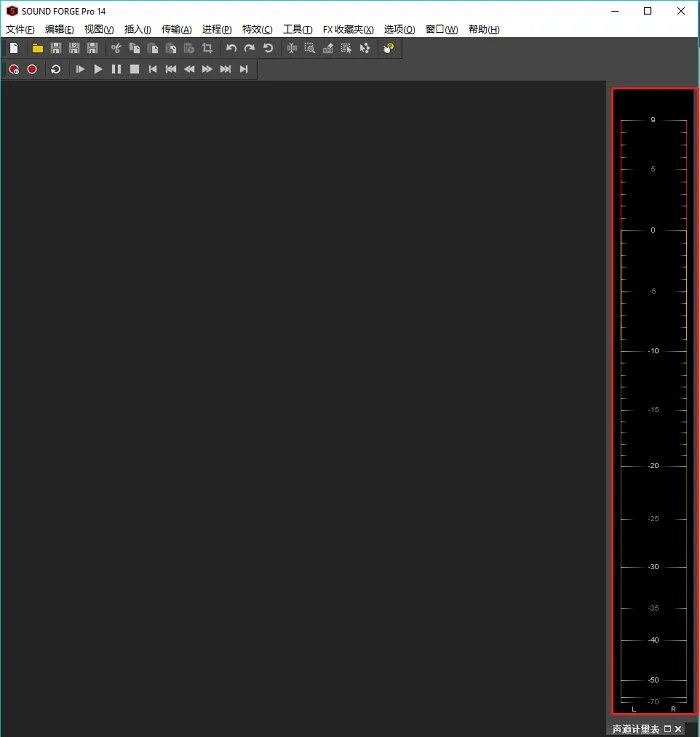Click the Crop tool icon
This screenshot has height=737, width=700.
207,48
